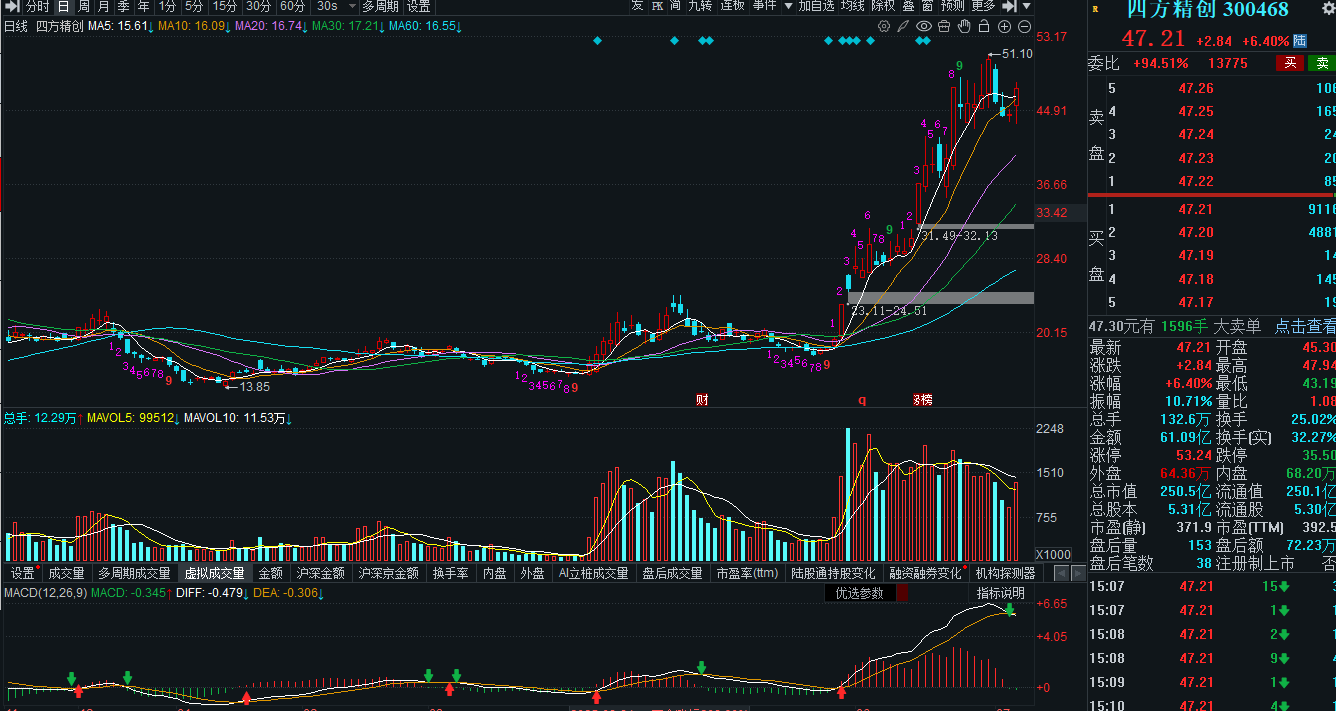
Task: Click 点击查看 large order link
Action: point(1305,326)
